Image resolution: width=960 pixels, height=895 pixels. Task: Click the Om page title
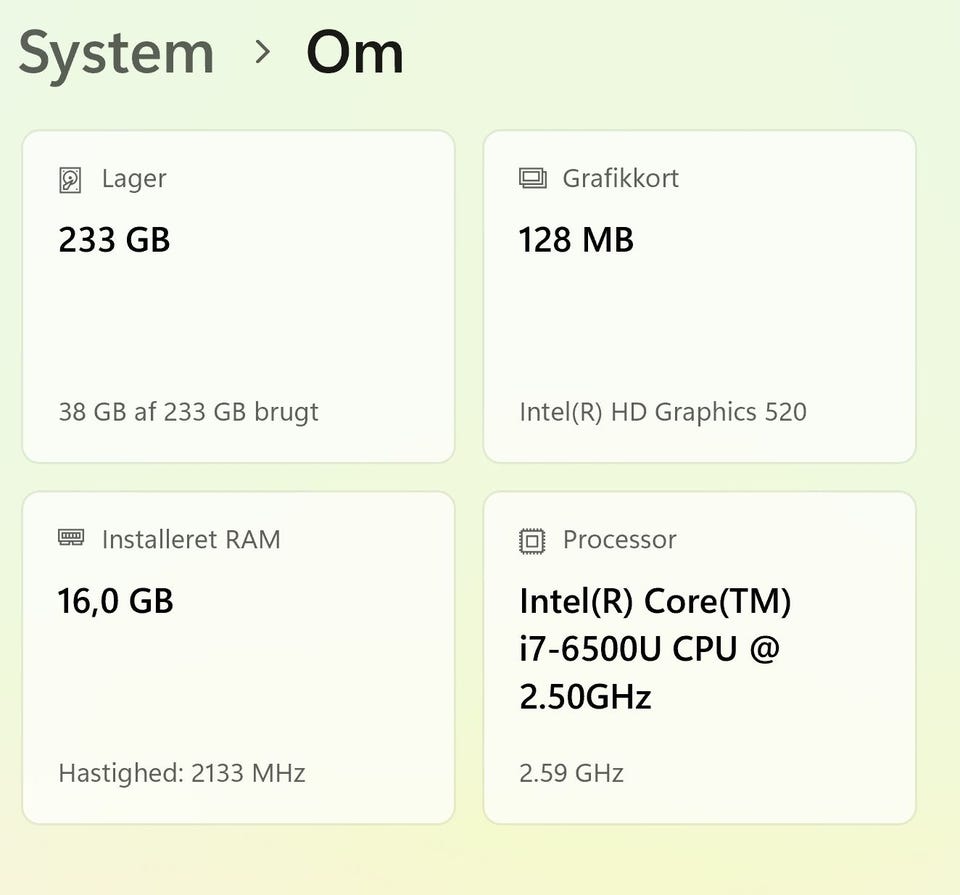click(x=355, y=52)
